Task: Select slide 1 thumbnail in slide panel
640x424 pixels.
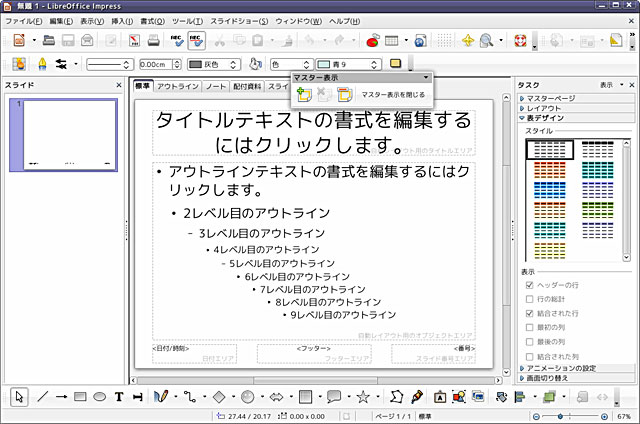Action: (x=70, y=134)
